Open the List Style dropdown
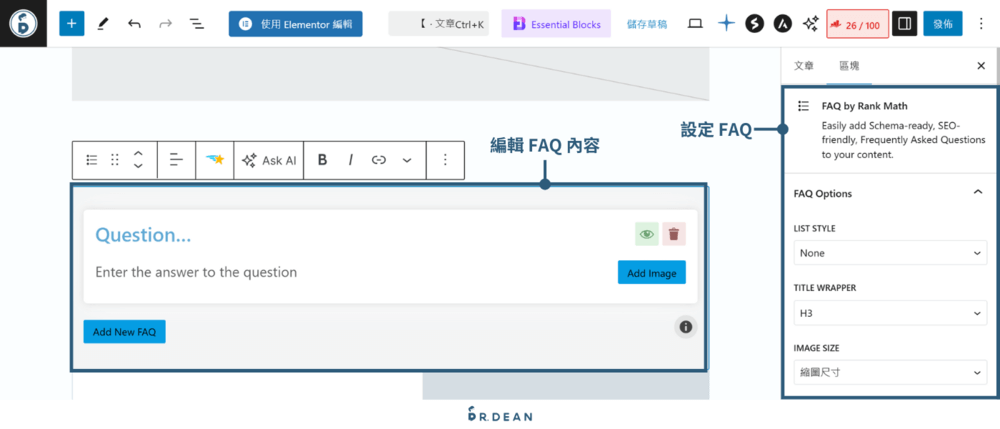Image resolution: width=1000 pixels, height=429 pixels. click(x=890, y=253)
